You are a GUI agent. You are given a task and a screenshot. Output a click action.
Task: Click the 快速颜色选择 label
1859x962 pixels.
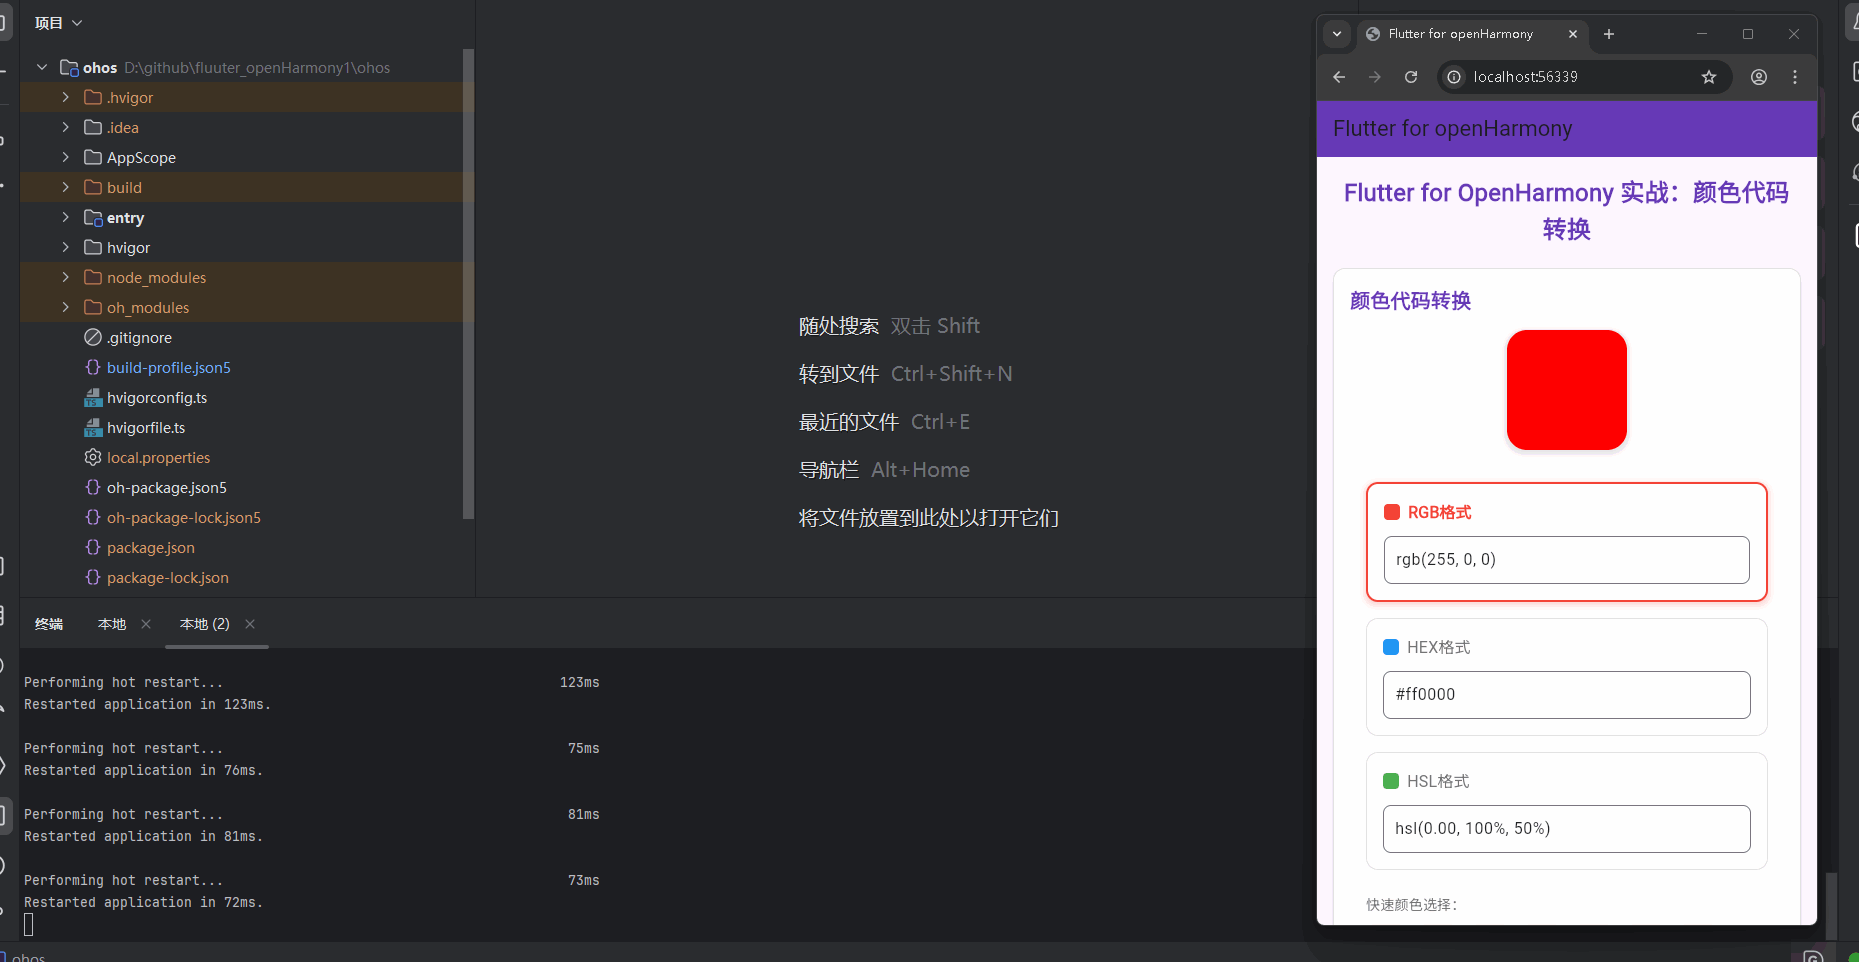point(1412,905)
